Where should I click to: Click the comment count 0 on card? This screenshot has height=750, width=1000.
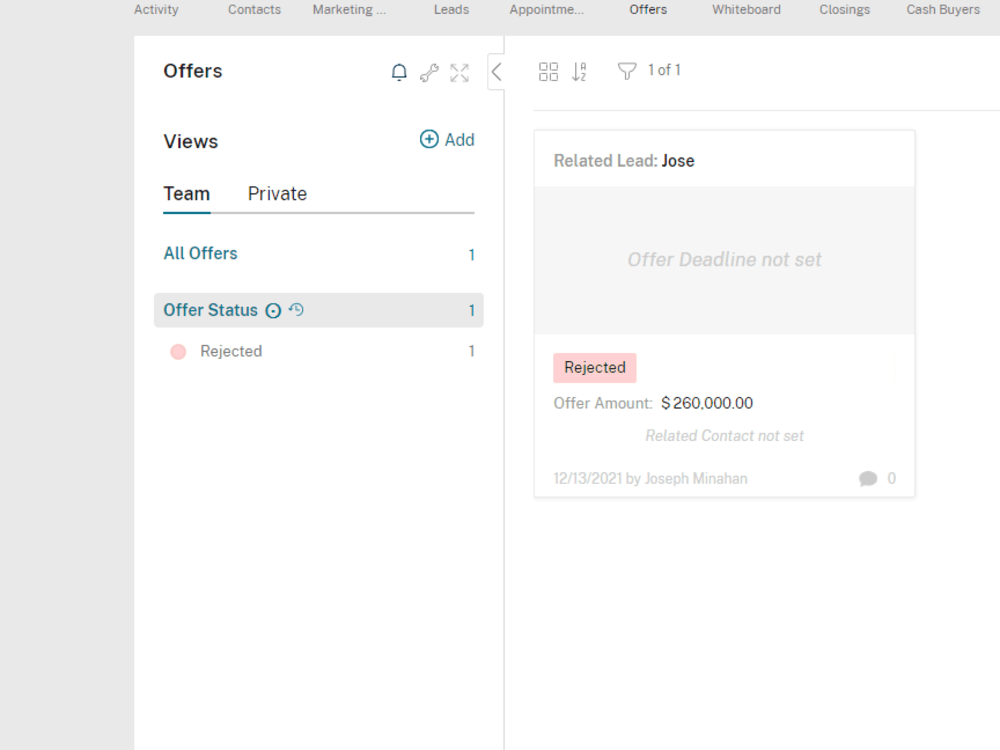[x=892, y=478]
